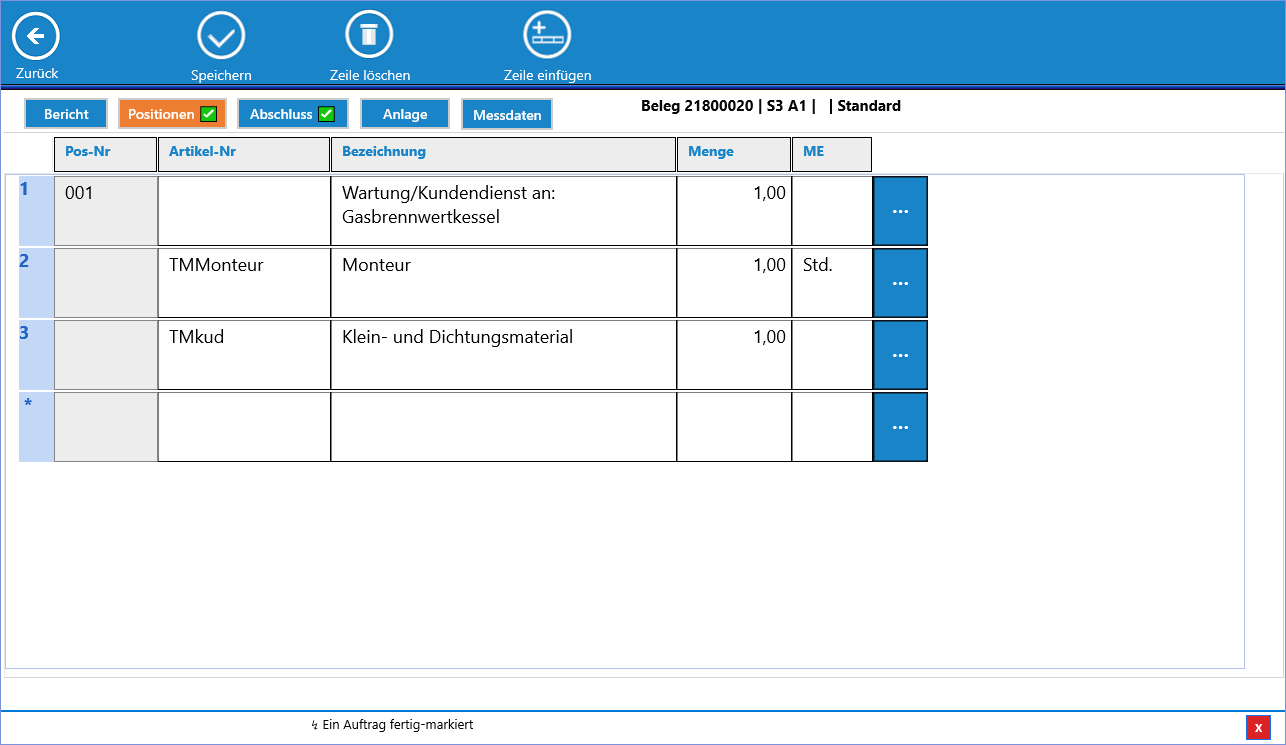The image size is (1286, 745).
Task: Open ellipsis options for Wartung/Kundendienst row
Action: point(900,211)
